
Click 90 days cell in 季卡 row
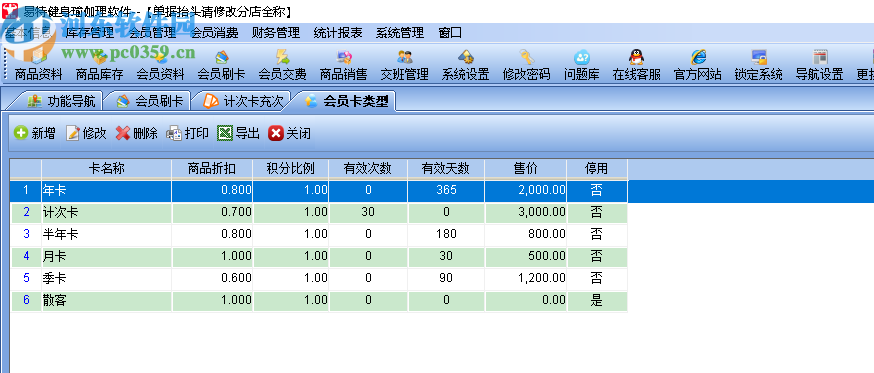click(x=446, y=278)
